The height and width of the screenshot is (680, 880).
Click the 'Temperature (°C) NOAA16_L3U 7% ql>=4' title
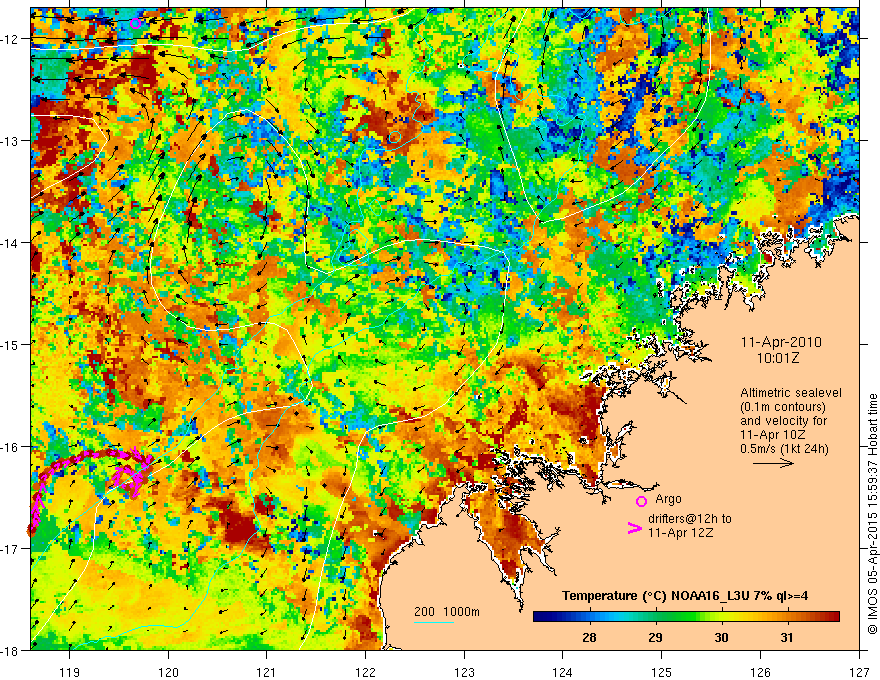685,596
